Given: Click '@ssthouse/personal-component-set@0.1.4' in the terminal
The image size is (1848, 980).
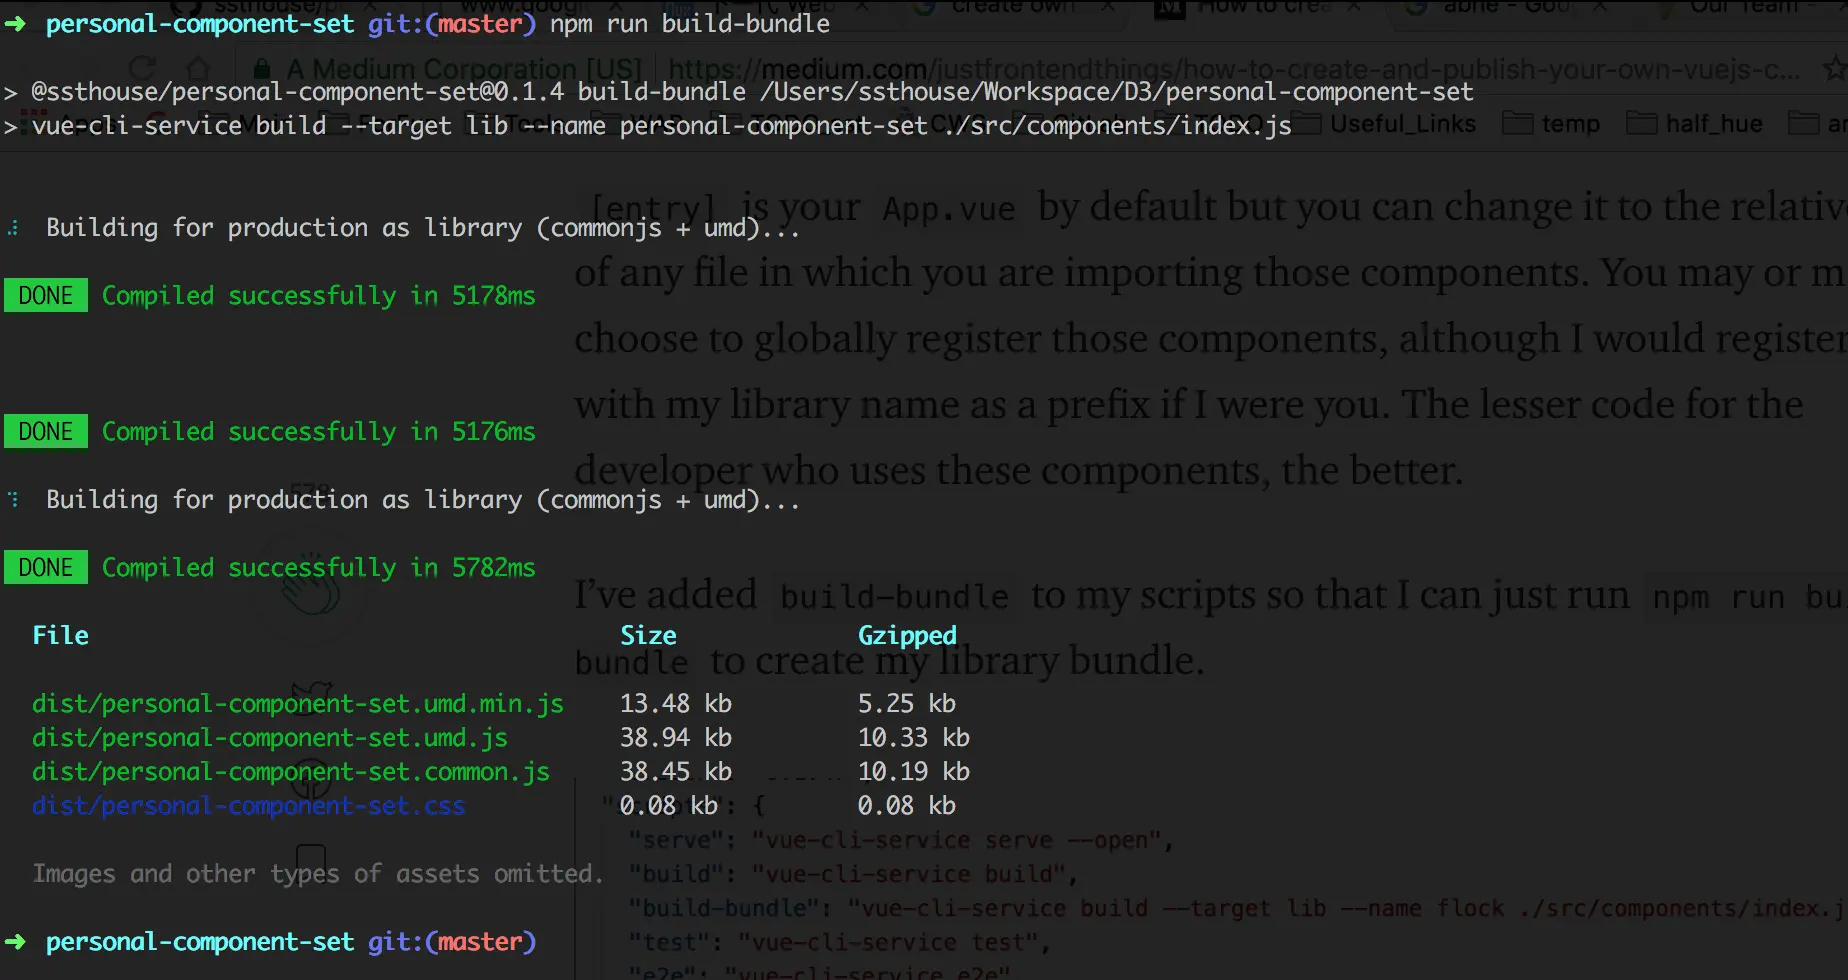Looking at the screenshot, I should [298, 92].
